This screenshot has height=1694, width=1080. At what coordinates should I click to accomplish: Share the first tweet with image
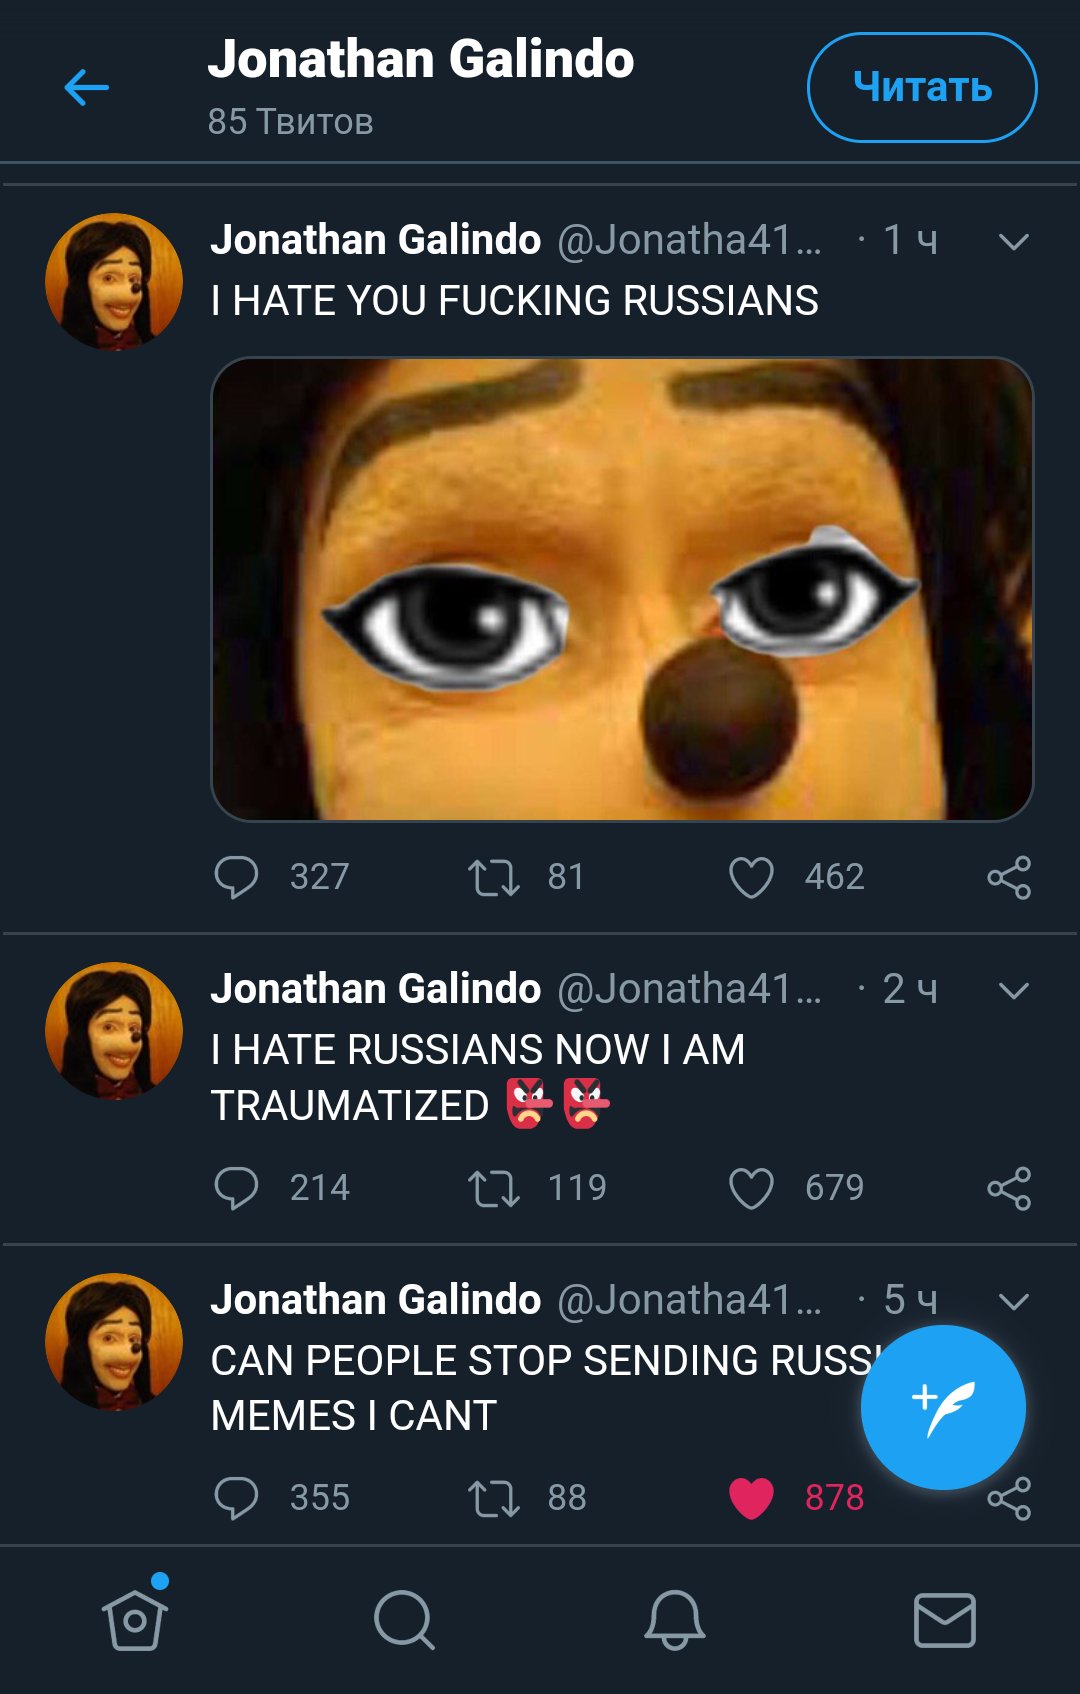click(1008, 877)
